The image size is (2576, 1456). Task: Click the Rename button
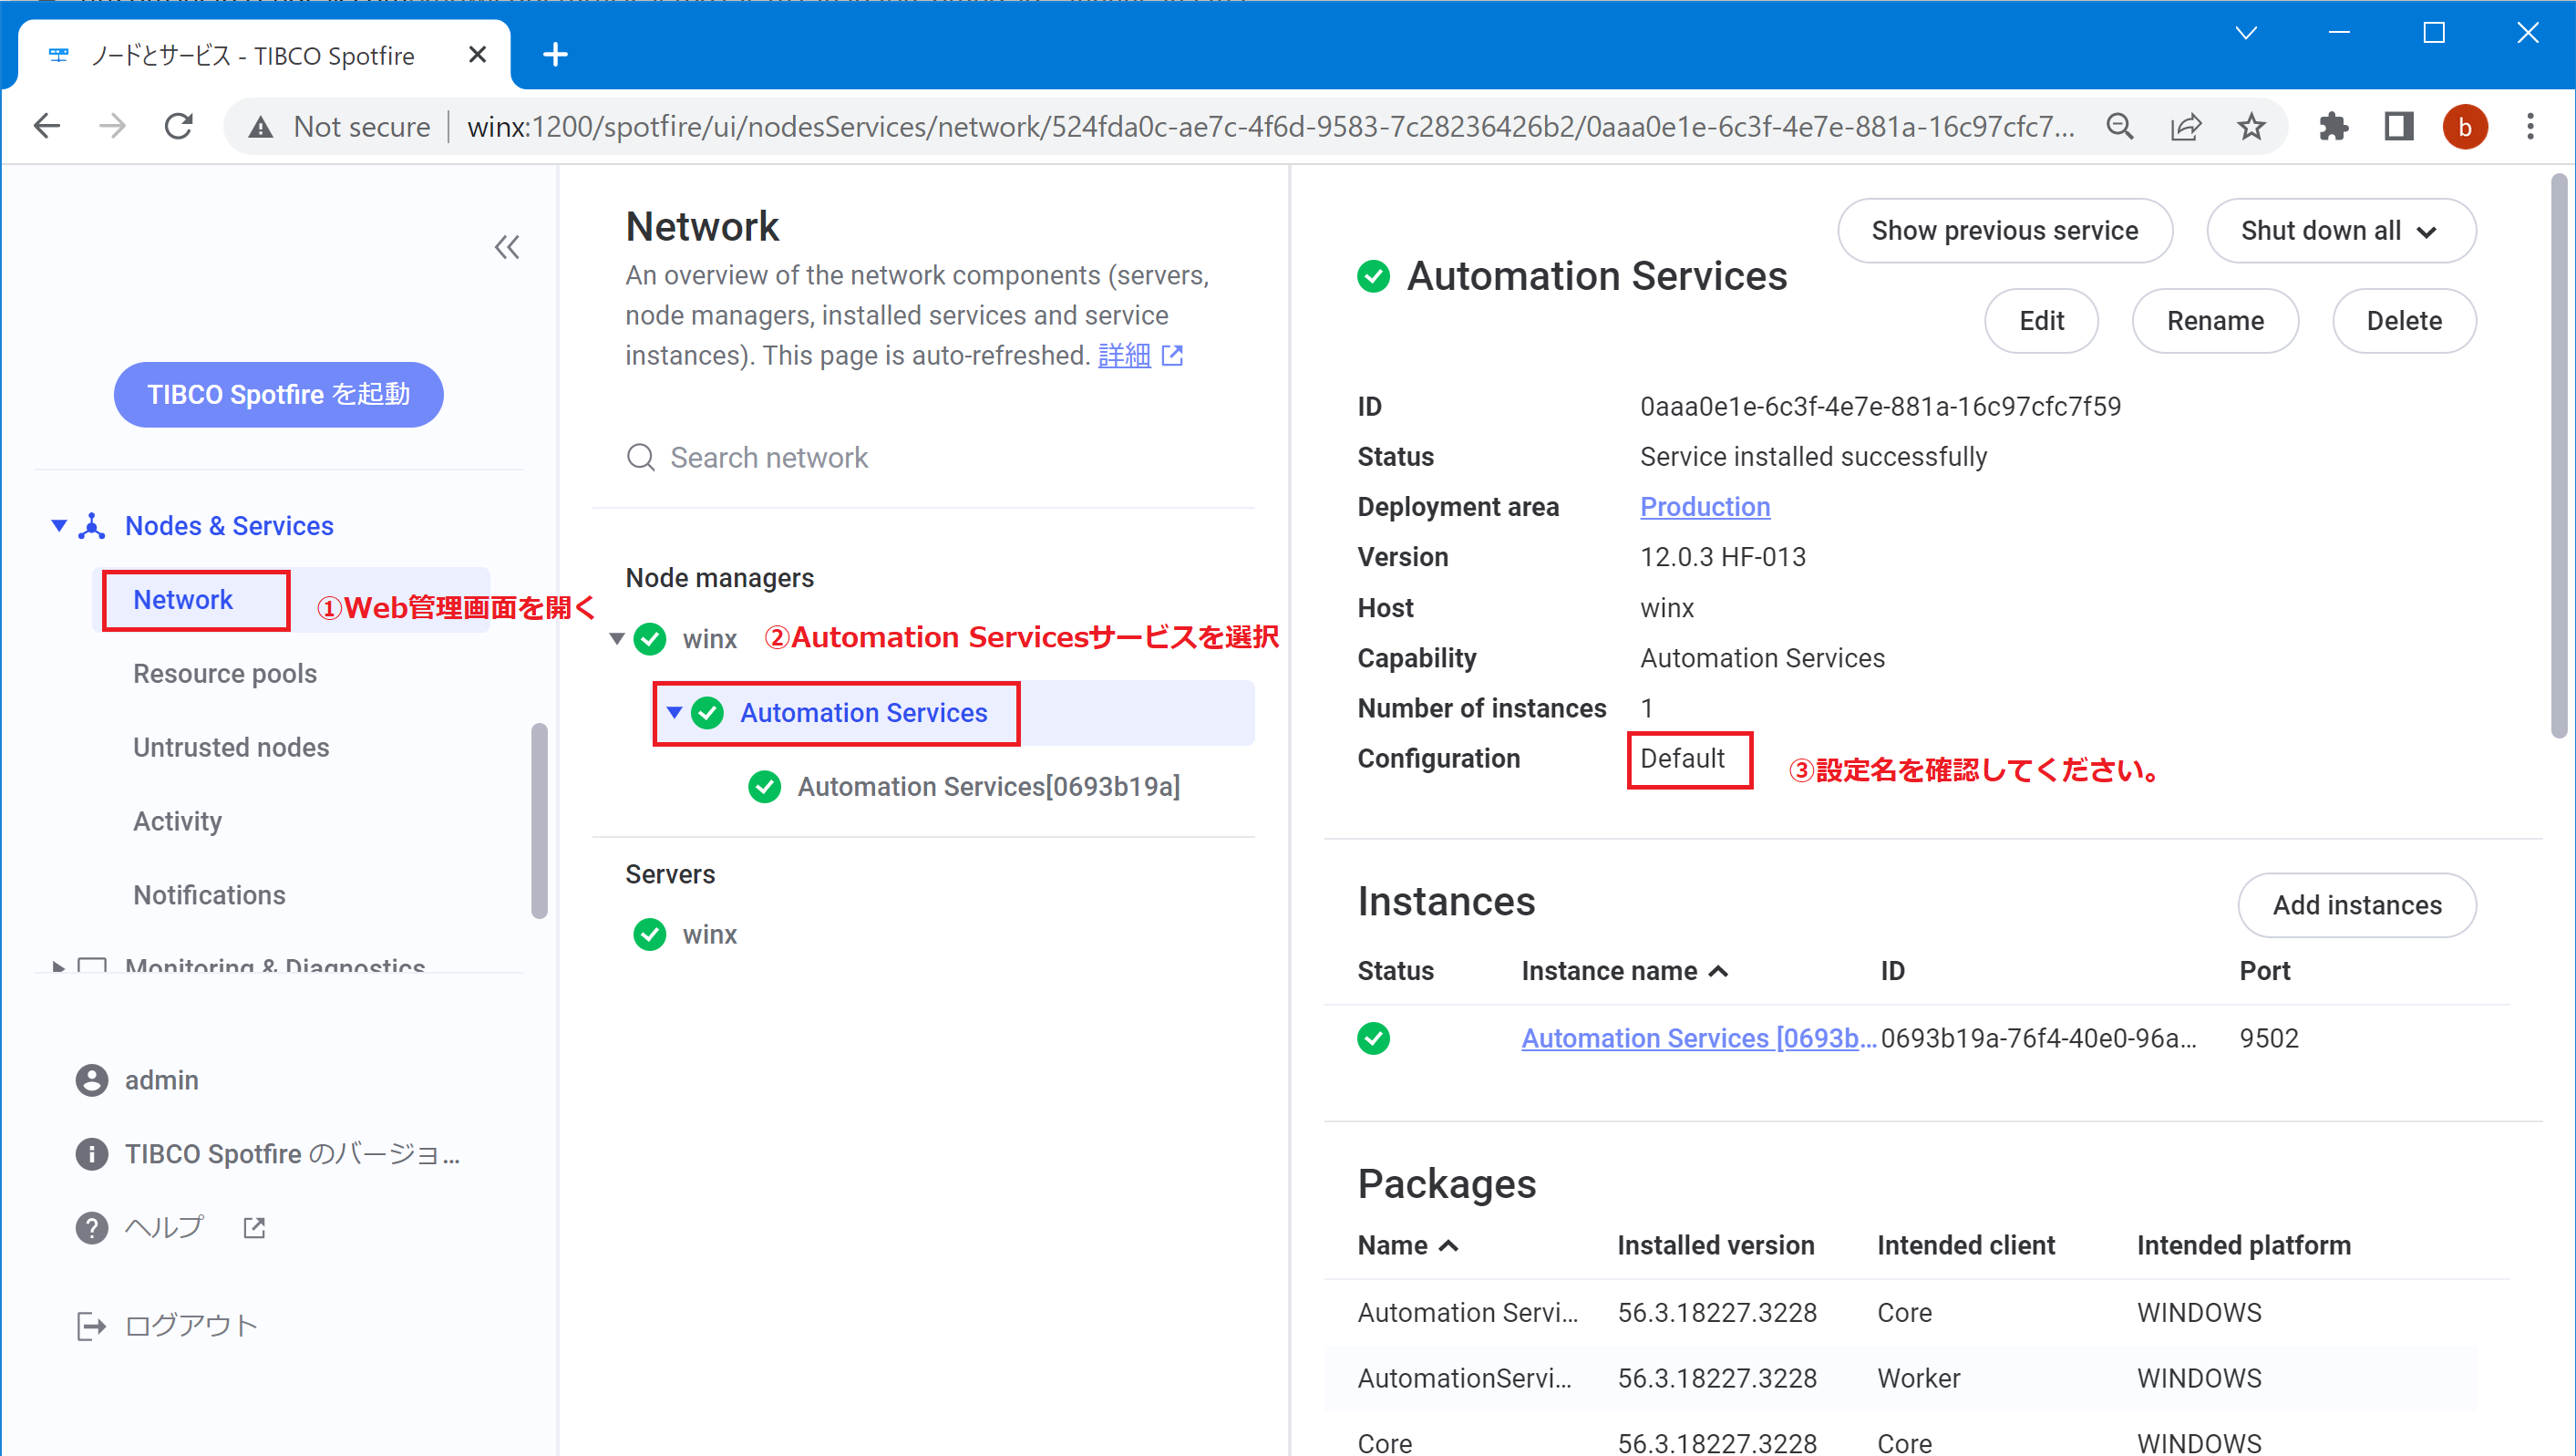click(2215, 321)
